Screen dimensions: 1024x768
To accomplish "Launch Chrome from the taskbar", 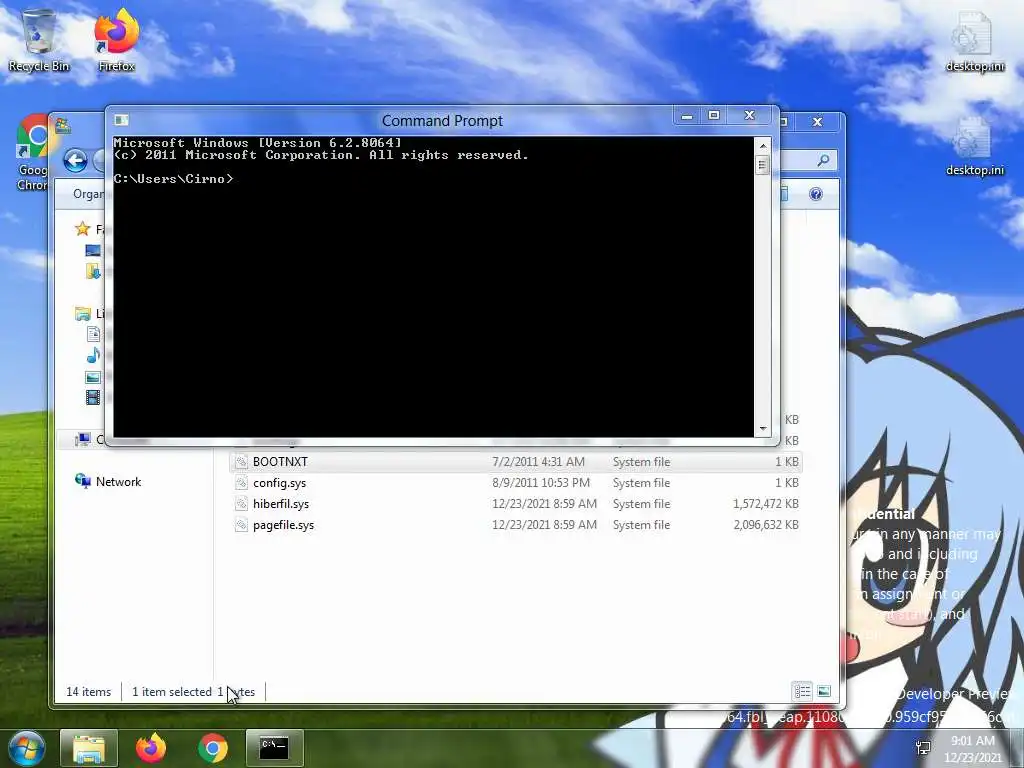I will (x=213, y=748).
